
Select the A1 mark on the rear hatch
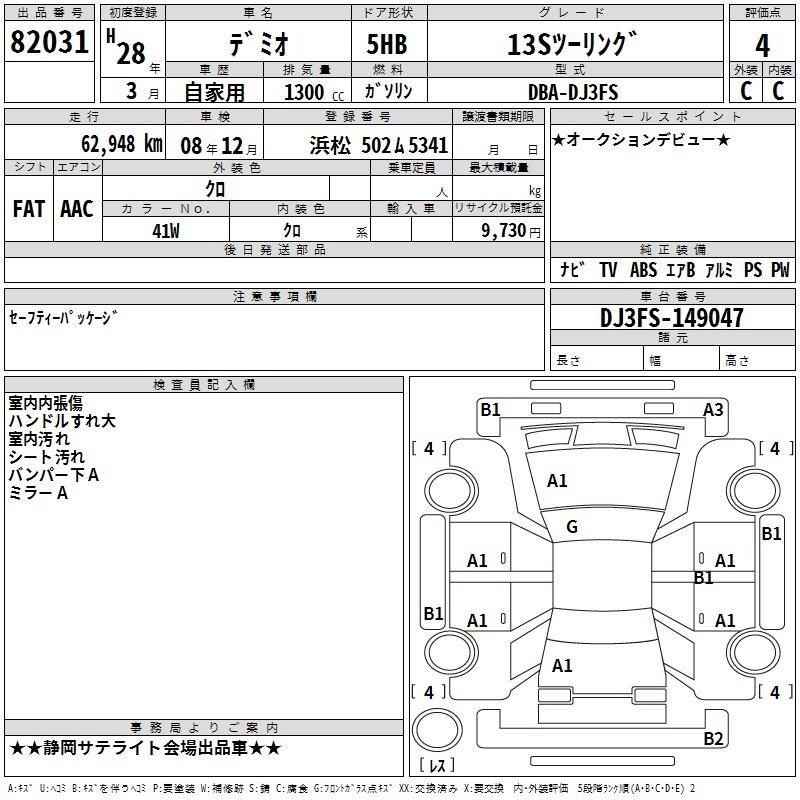[562, 665]
